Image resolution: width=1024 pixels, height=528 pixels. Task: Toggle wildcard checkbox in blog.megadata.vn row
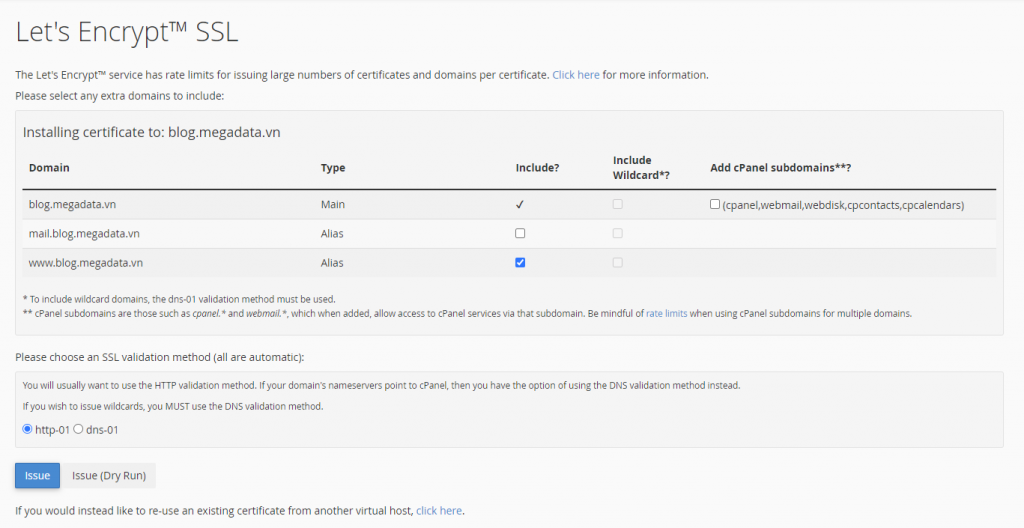point(617,204)
